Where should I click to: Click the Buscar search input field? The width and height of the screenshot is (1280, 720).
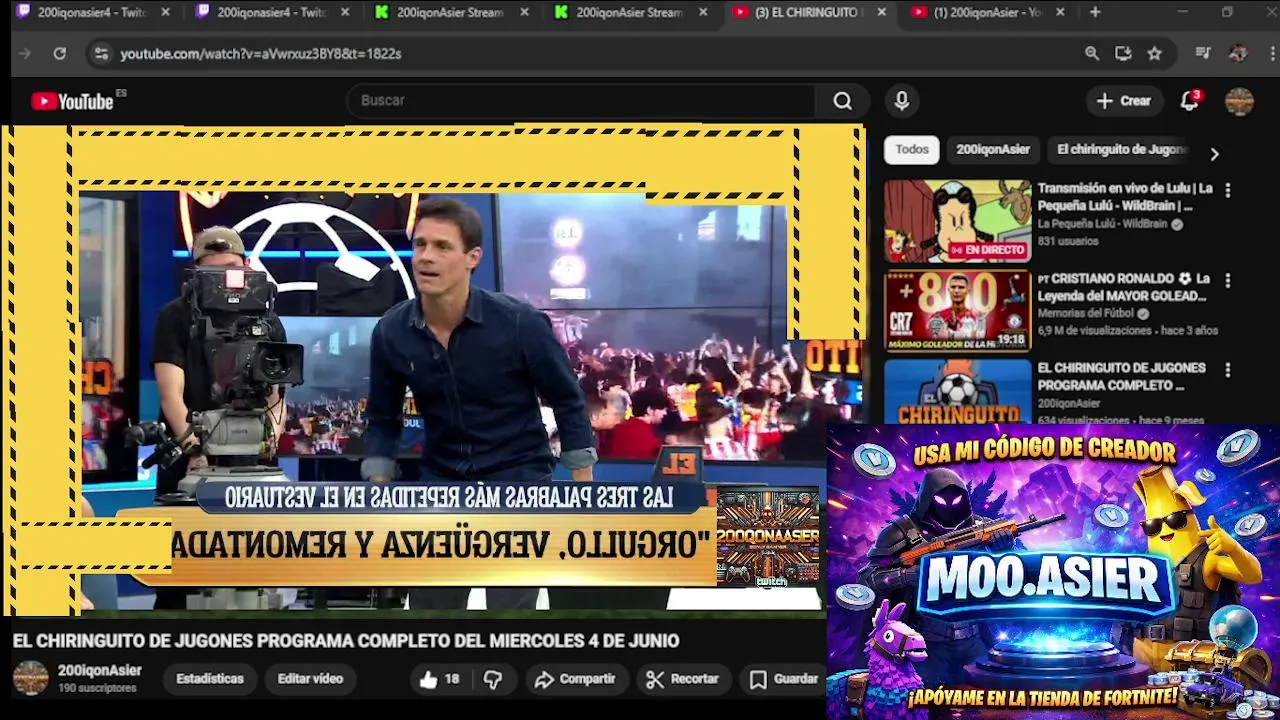(580, 101)
